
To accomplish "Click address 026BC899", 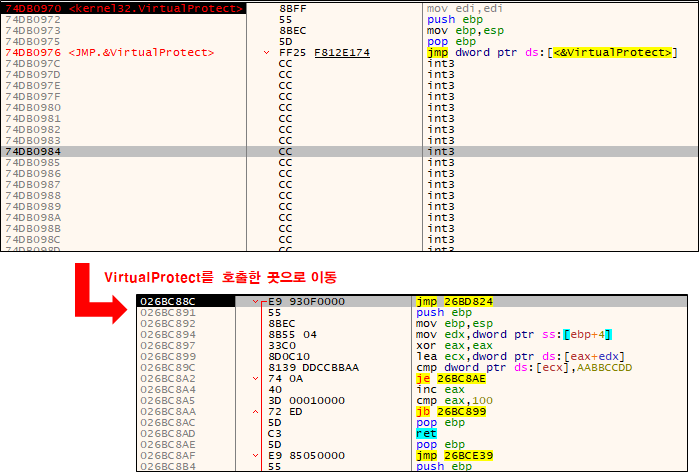I will [x=167, y=357].
